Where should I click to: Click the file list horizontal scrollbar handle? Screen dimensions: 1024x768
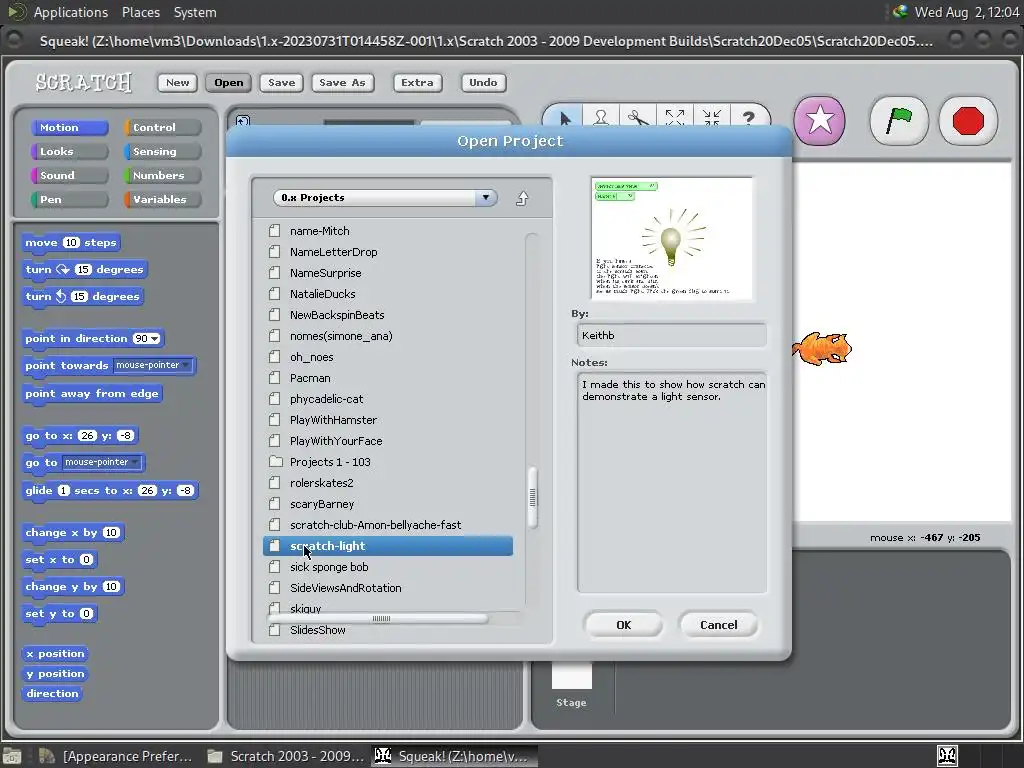coord(377,618)
